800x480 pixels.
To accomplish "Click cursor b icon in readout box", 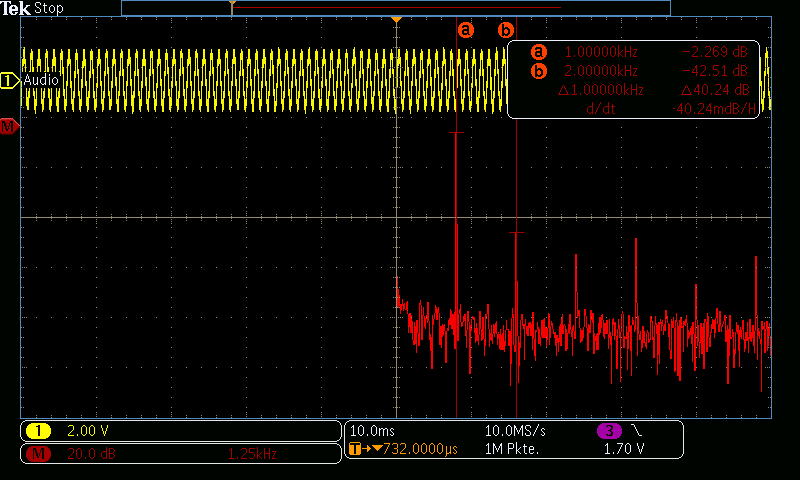I will click(x=538, y=71).
